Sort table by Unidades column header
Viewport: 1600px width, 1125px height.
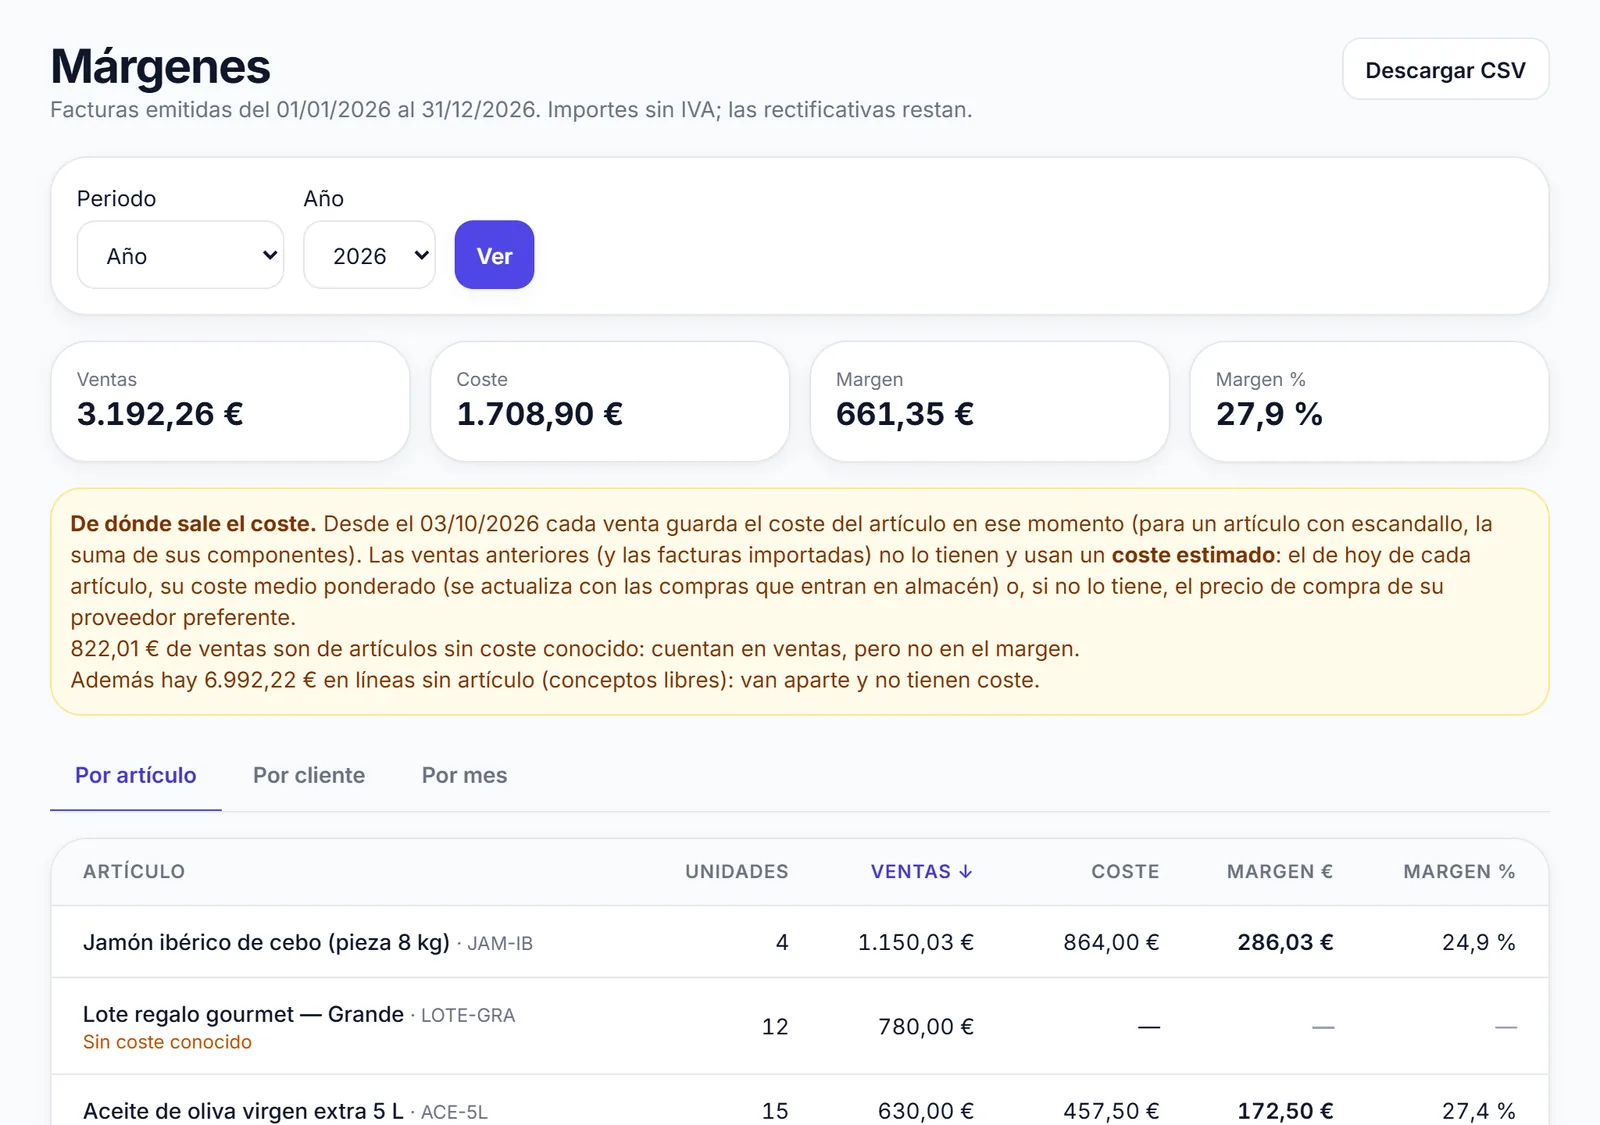point(736,871)
